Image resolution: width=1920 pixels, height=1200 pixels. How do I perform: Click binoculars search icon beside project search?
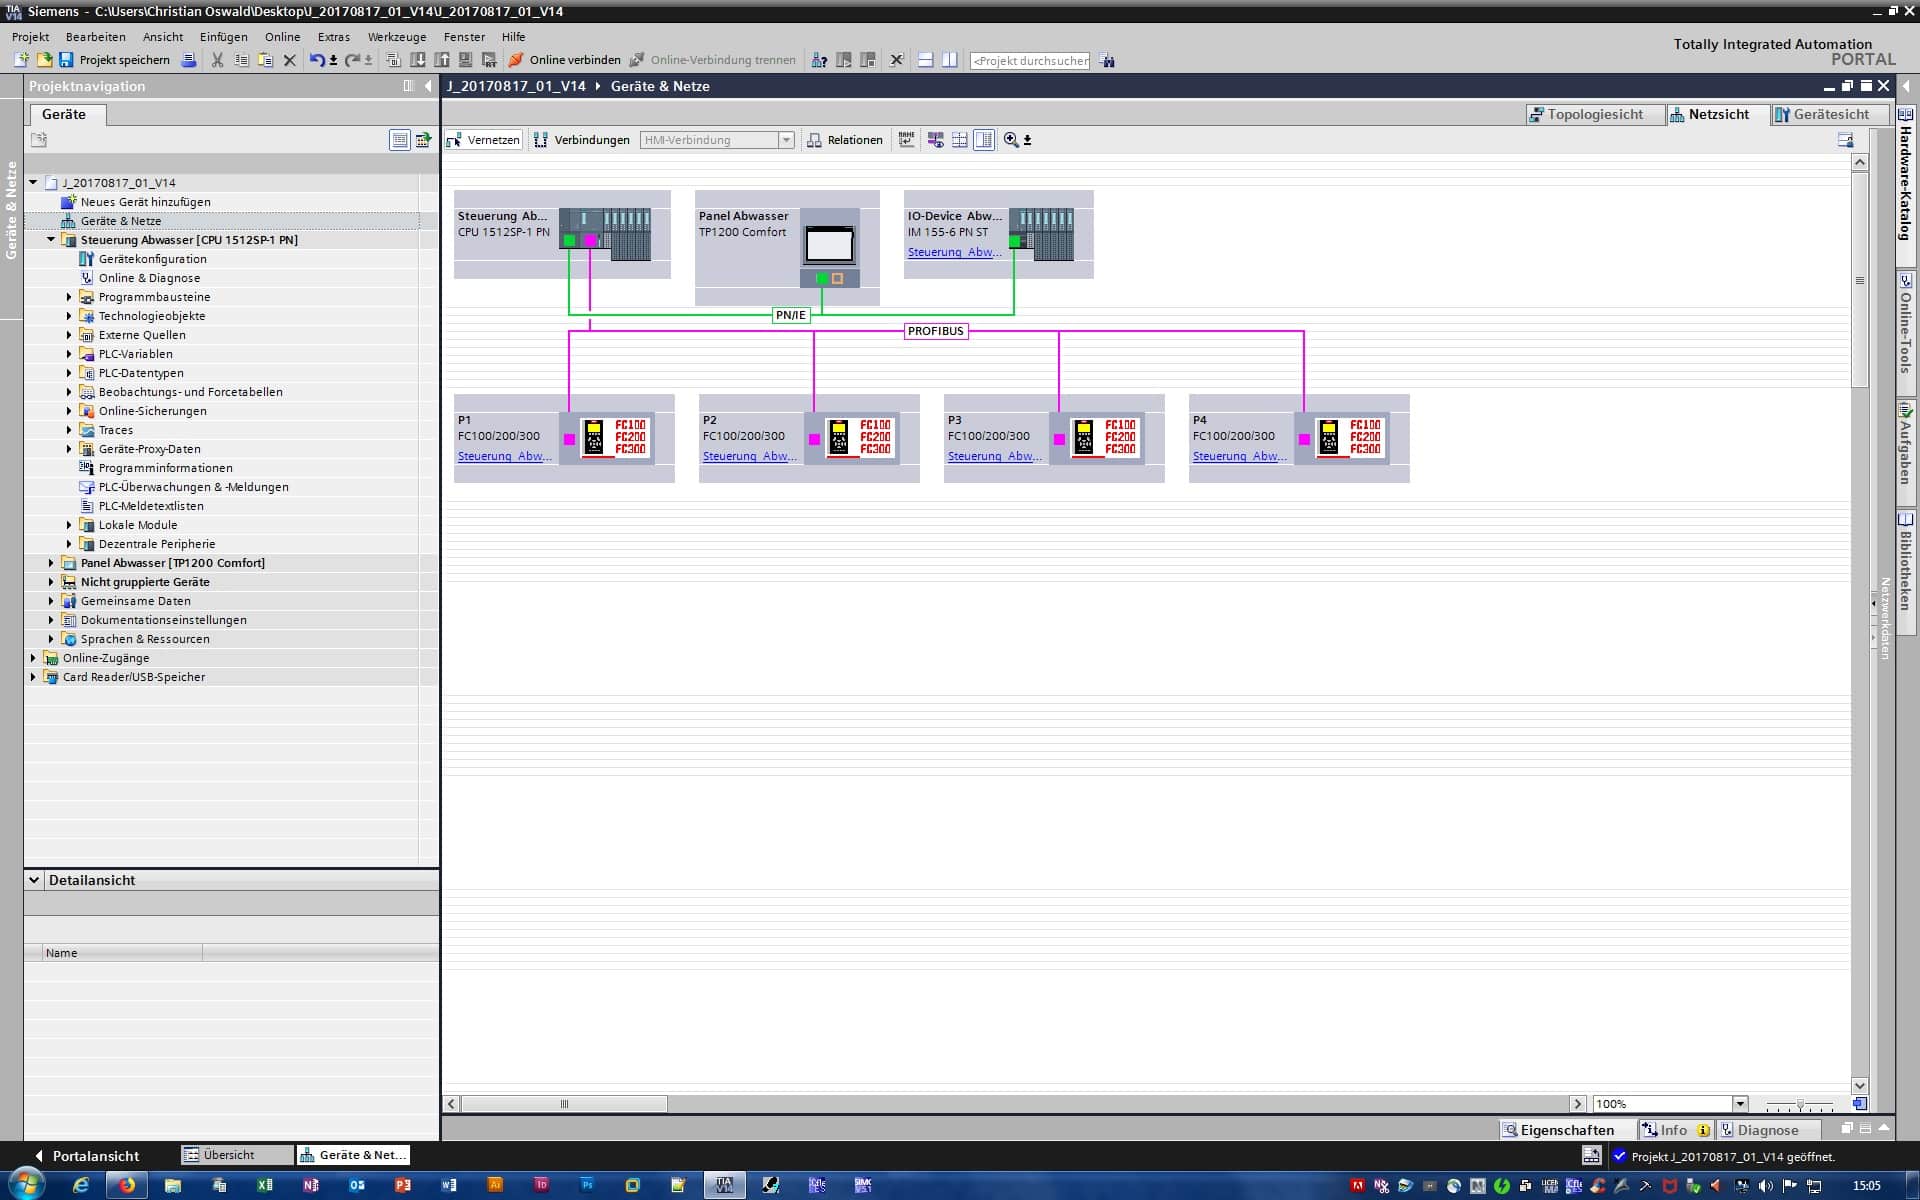1107,60
